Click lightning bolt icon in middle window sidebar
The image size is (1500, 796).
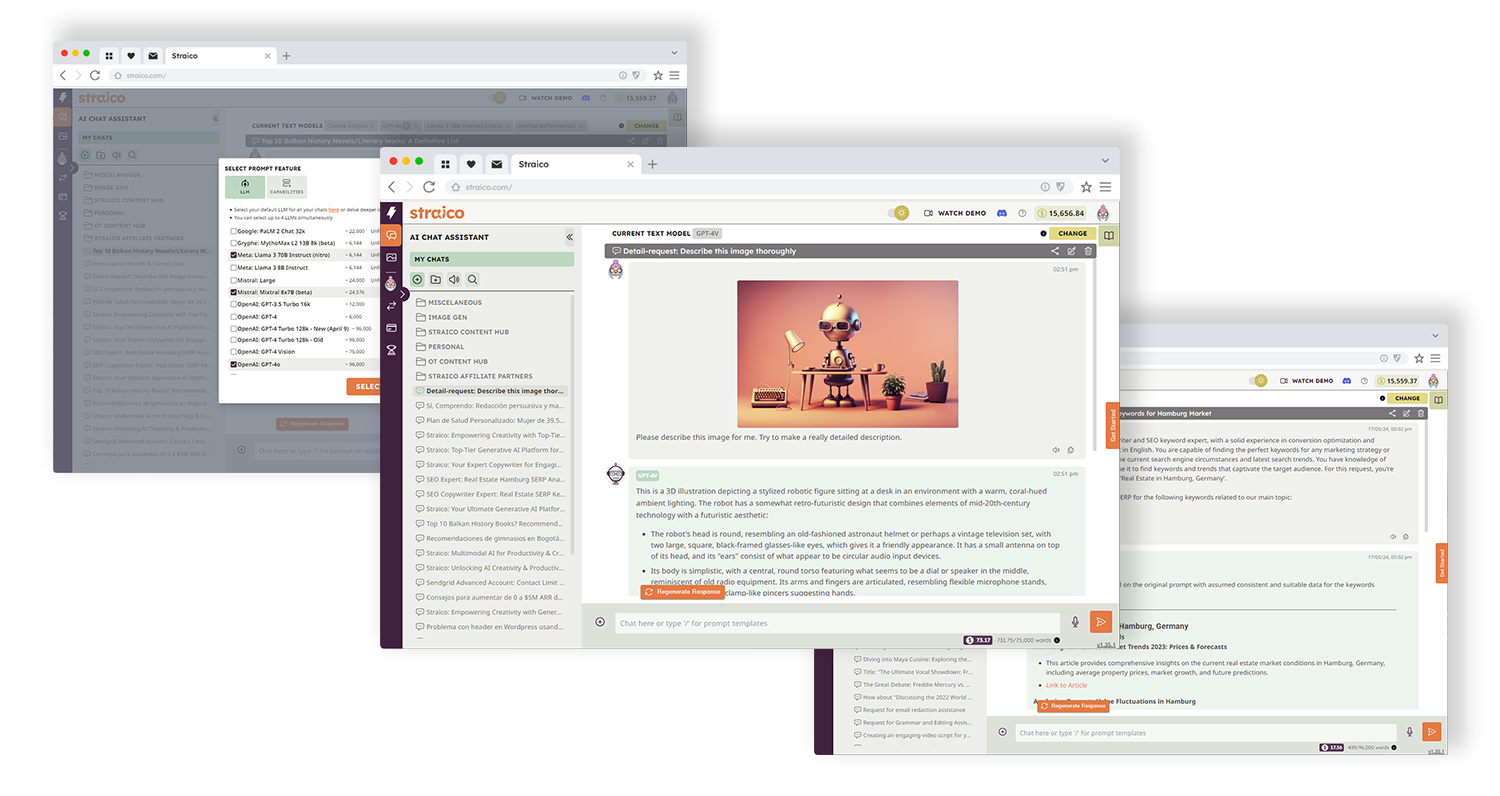[391, 213]
